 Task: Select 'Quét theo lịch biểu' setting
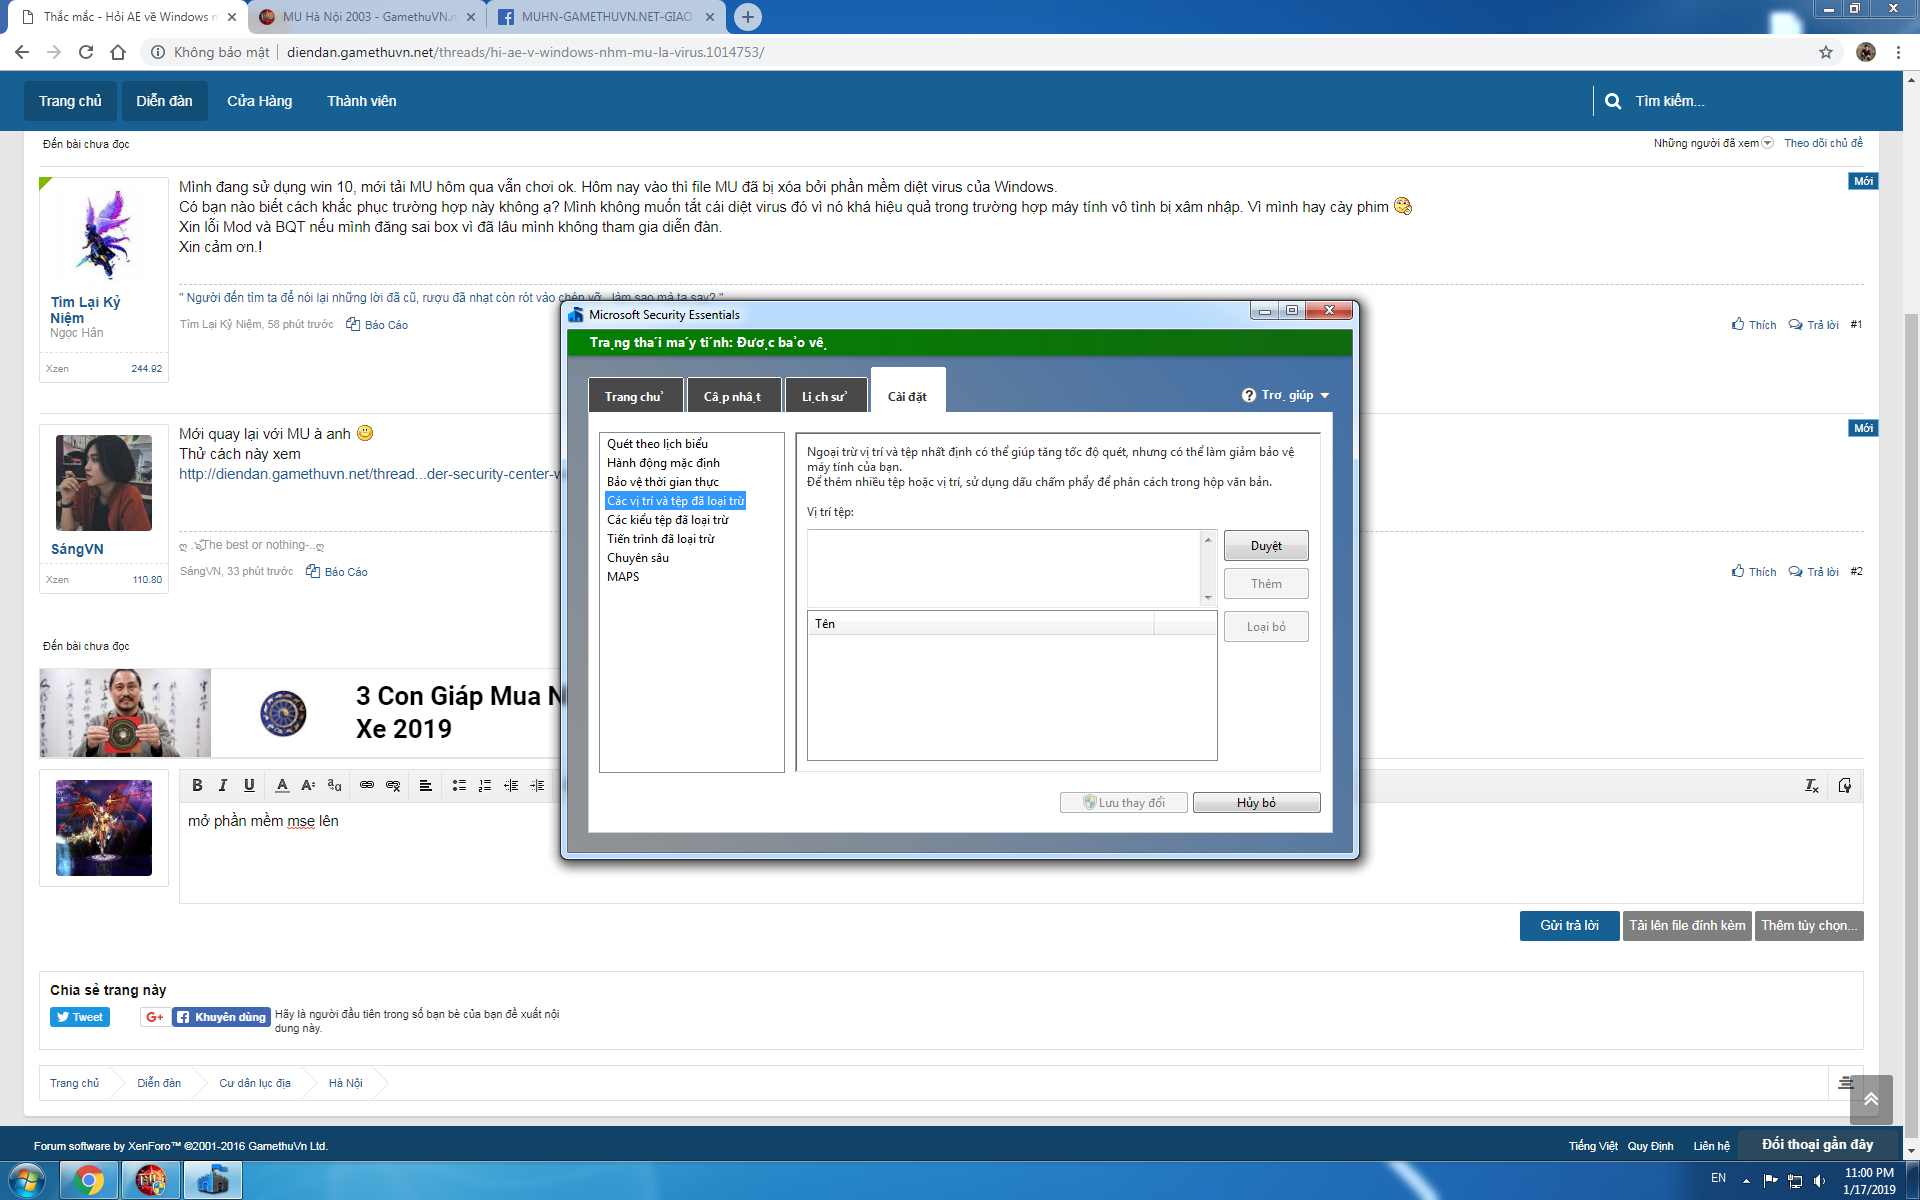coord(657,444)
